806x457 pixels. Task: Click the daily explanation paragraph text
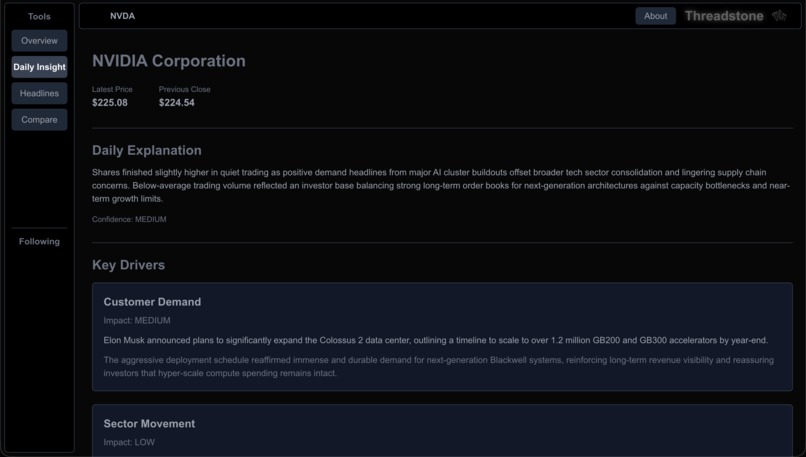(441, 186)
